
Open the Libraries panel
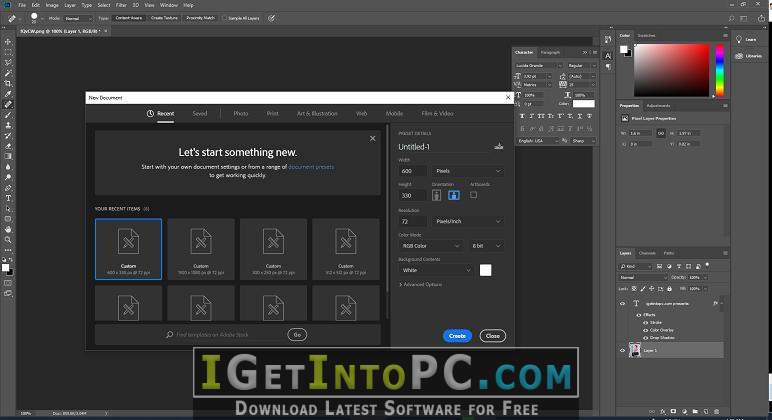748,56
